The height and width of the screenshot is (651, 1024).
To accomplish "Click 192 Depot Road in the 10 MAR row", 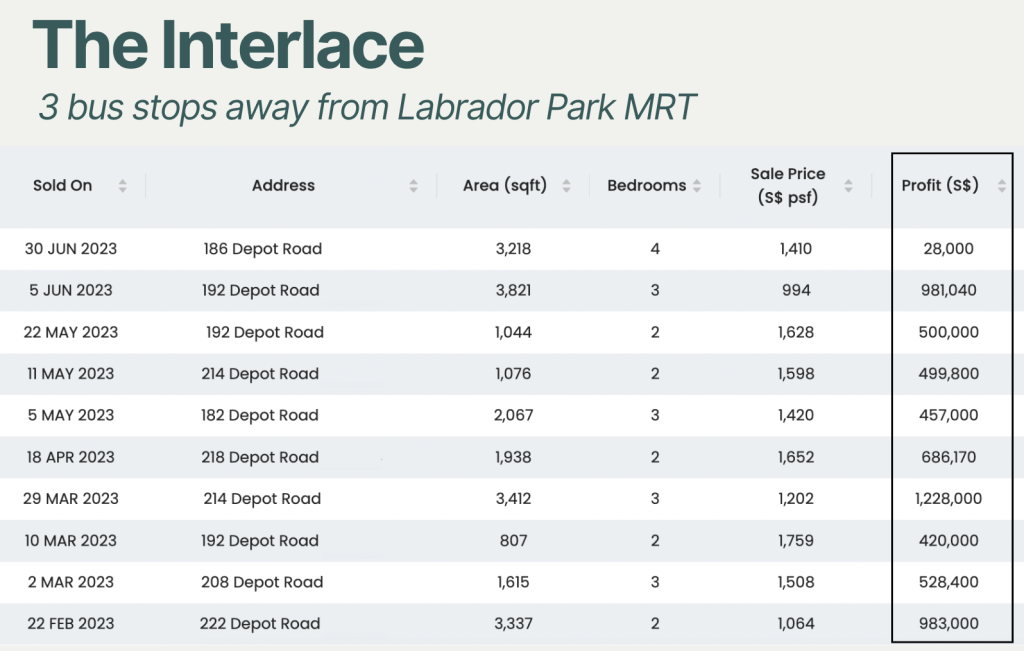I will pos(260,541).
